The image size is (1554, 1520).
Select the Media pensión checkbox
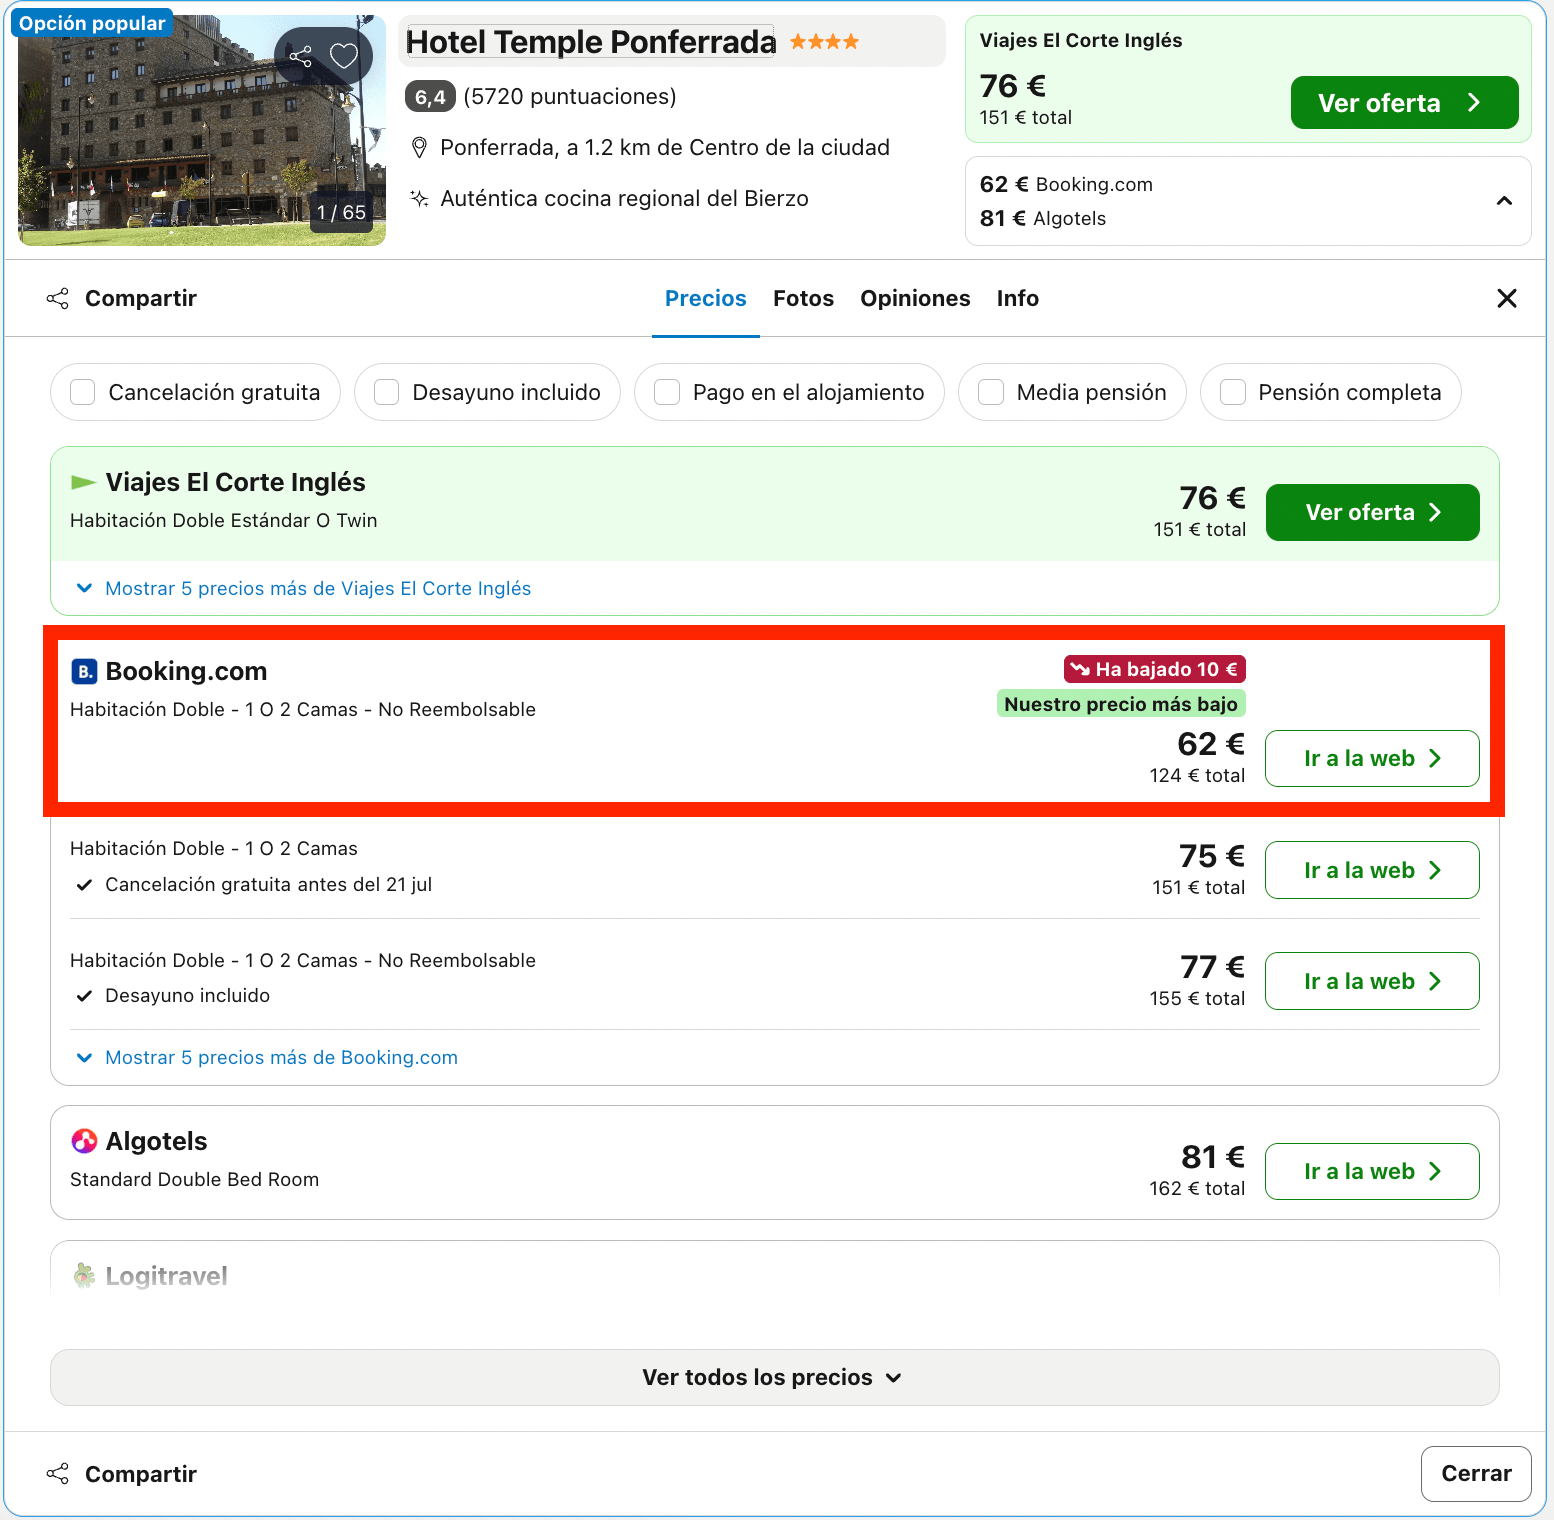click(x=991, y=392)
